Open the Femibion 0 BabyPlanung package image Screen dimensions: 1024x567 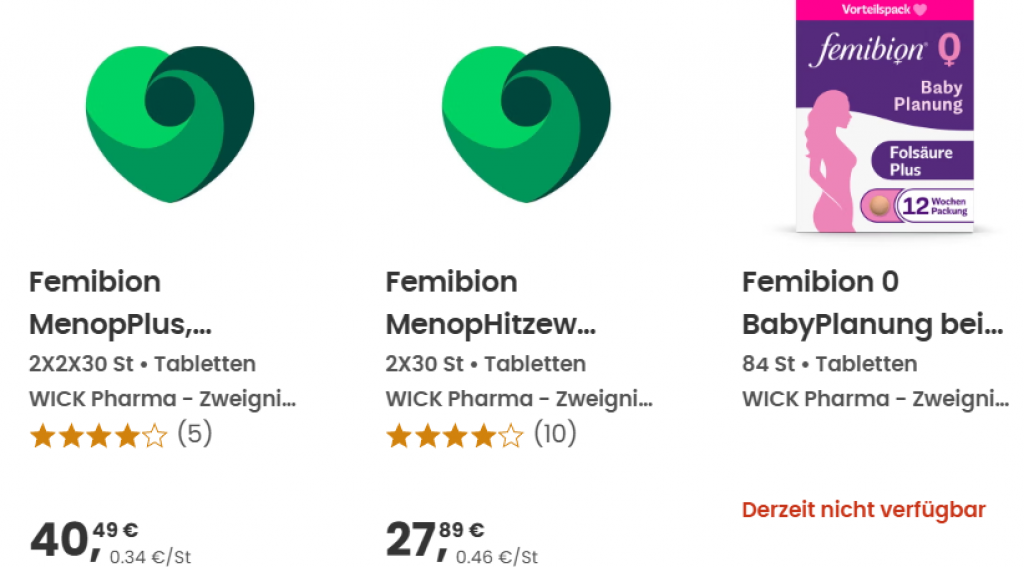(x=884, y=120)
